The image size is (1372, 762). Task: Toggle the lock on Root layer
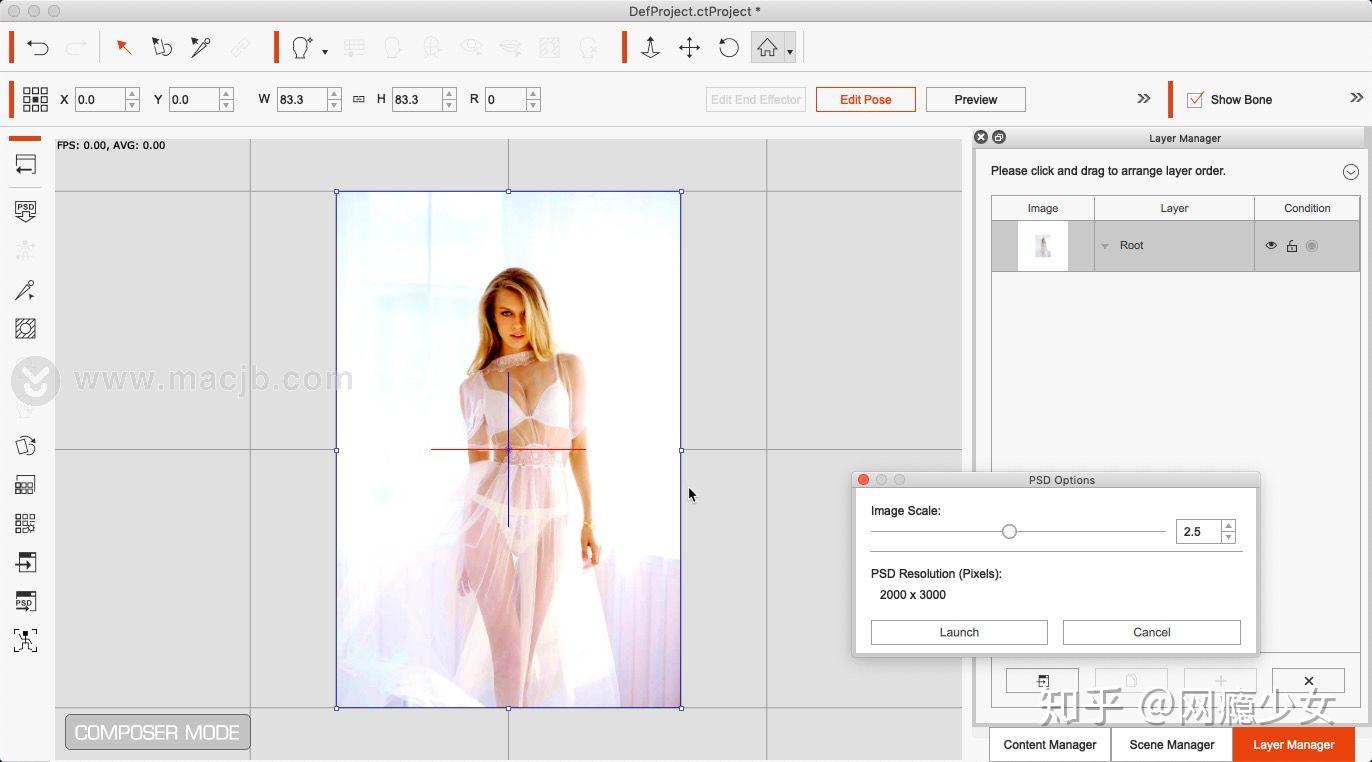1292,246
